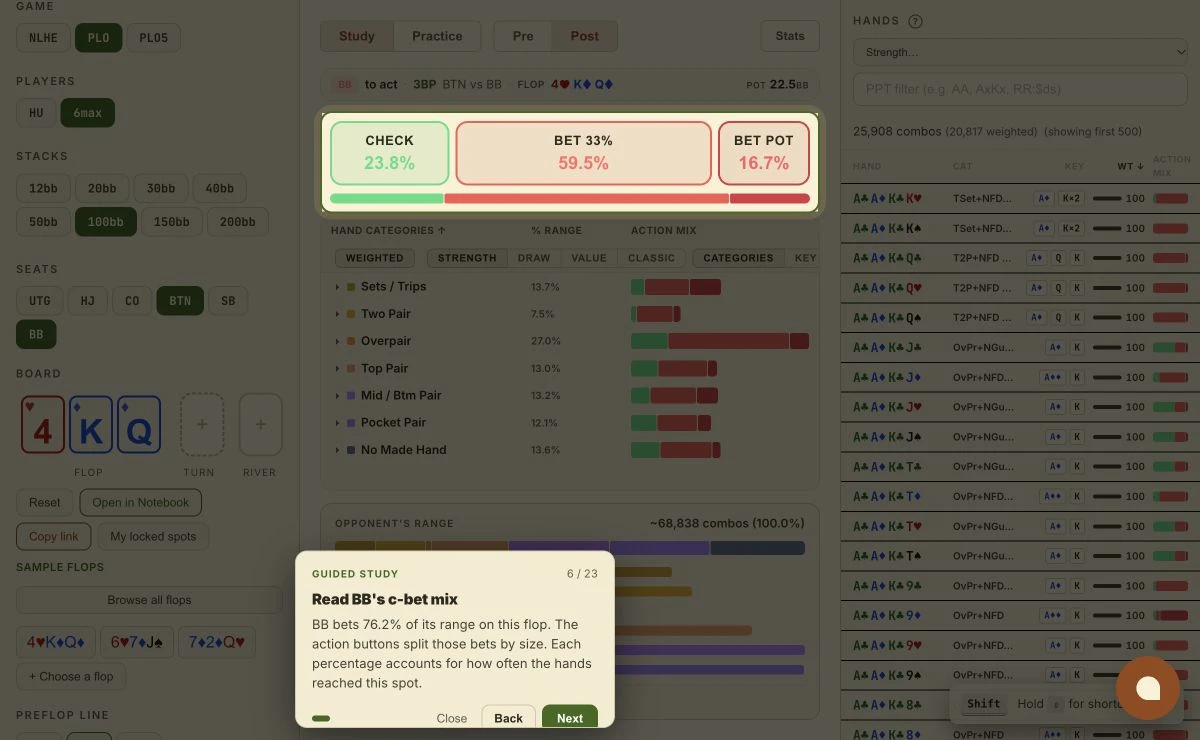The image size is (1200, 740).
Task: Open the orange chat bubble widget
Action: tap(1147, 688)
